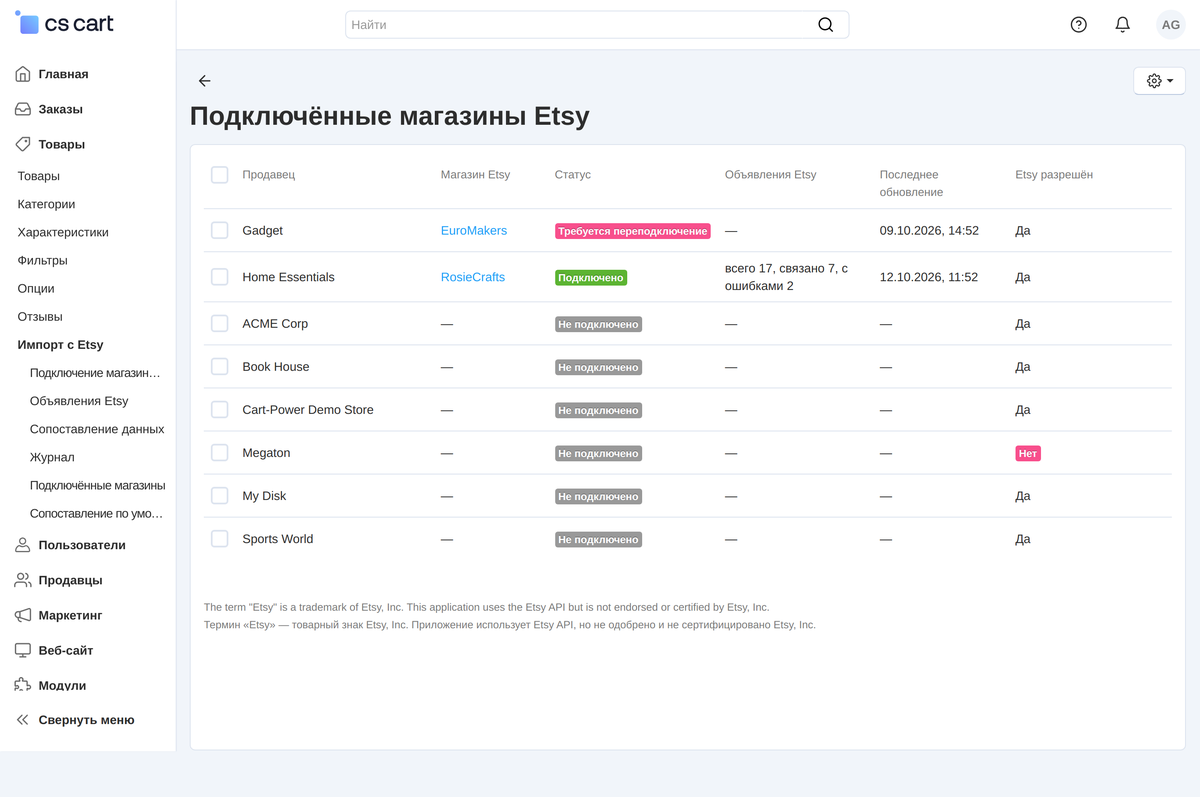This screenshot has width=1200, height=797.
Task: Check the ACME Corp row checkbox
Action: tap(220, 324)
